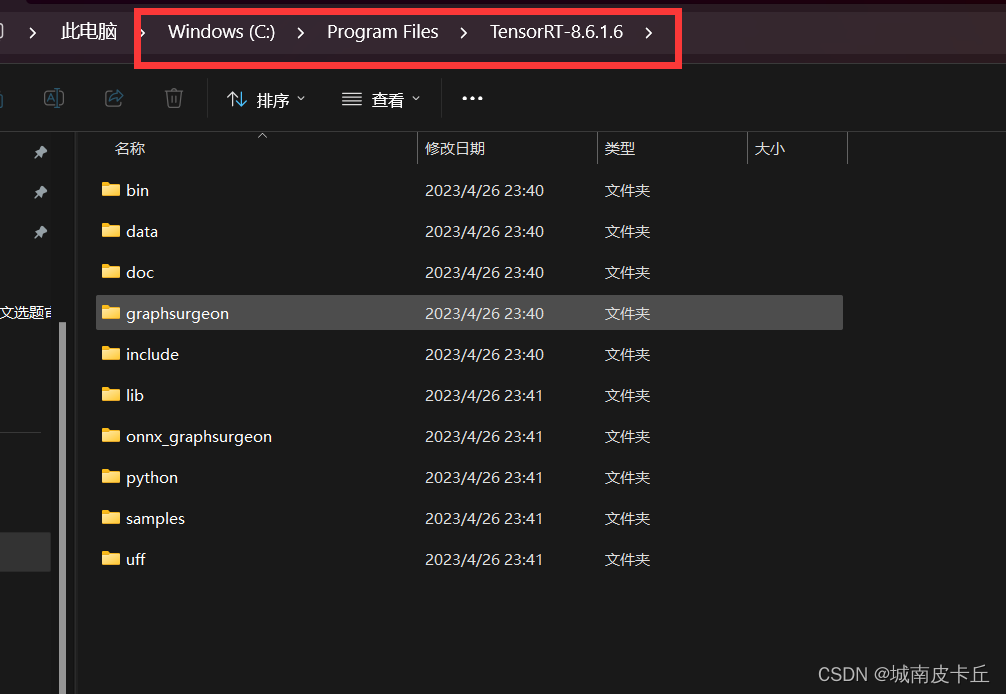Sort by 名称 column header
The width and height of the screenshot is (1006, 694).
[130, 149]
